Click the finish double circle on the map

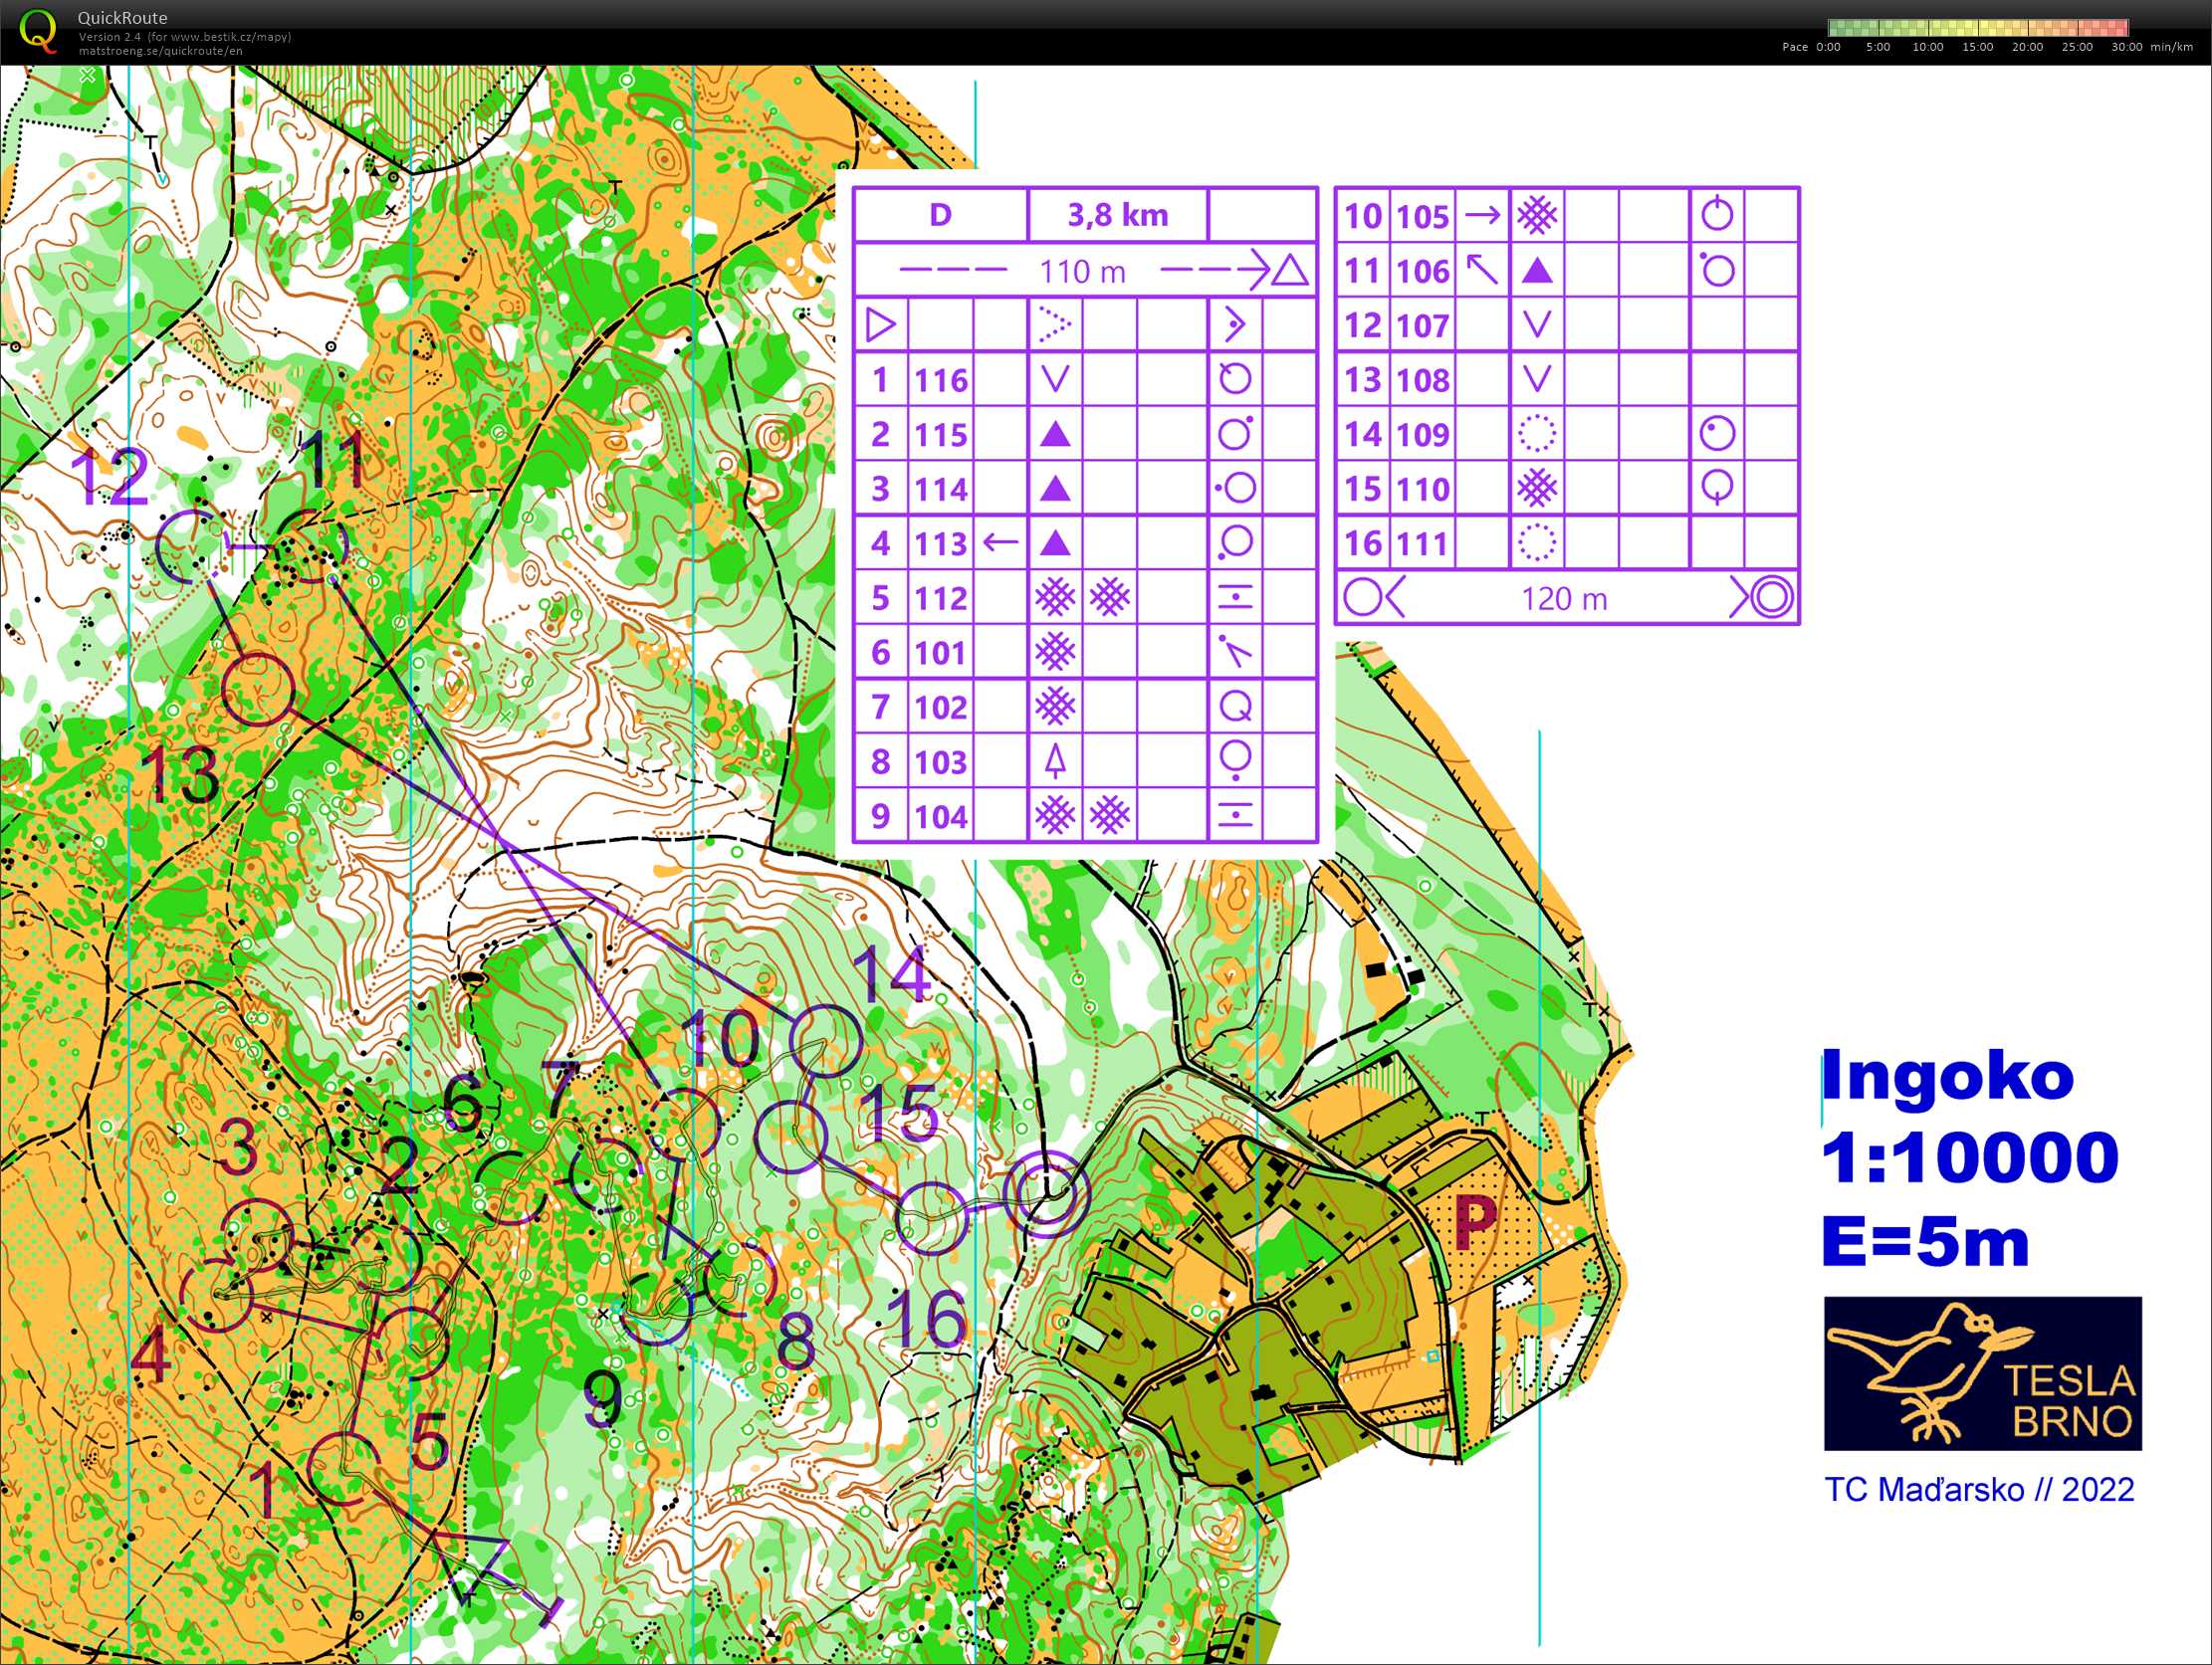tap(1046, 1193)
